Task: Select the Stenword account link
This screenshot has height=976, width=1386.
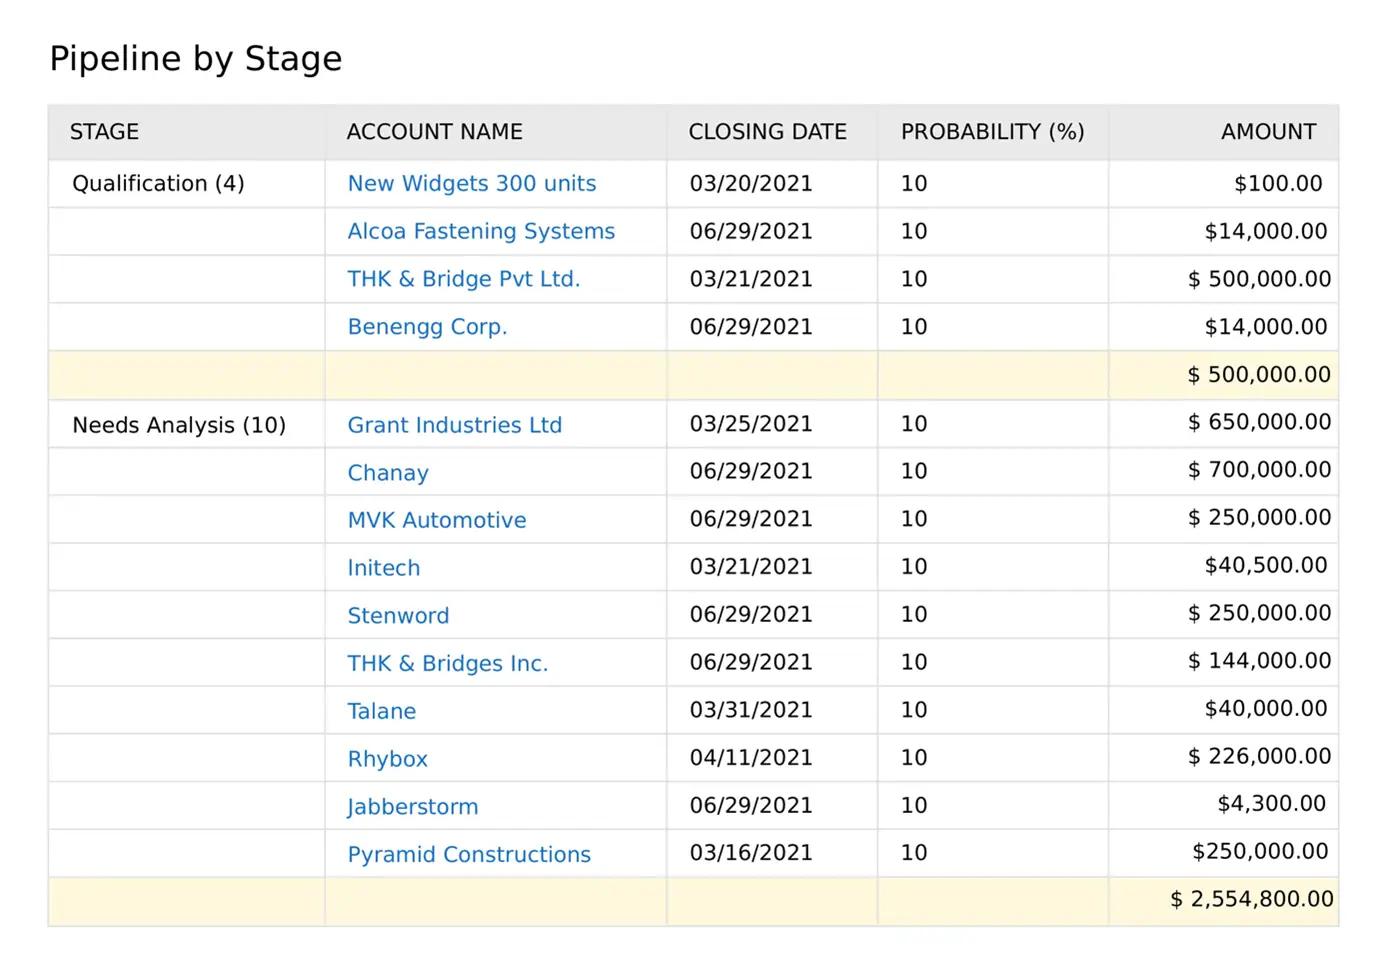Action: [x=398, y=616]
